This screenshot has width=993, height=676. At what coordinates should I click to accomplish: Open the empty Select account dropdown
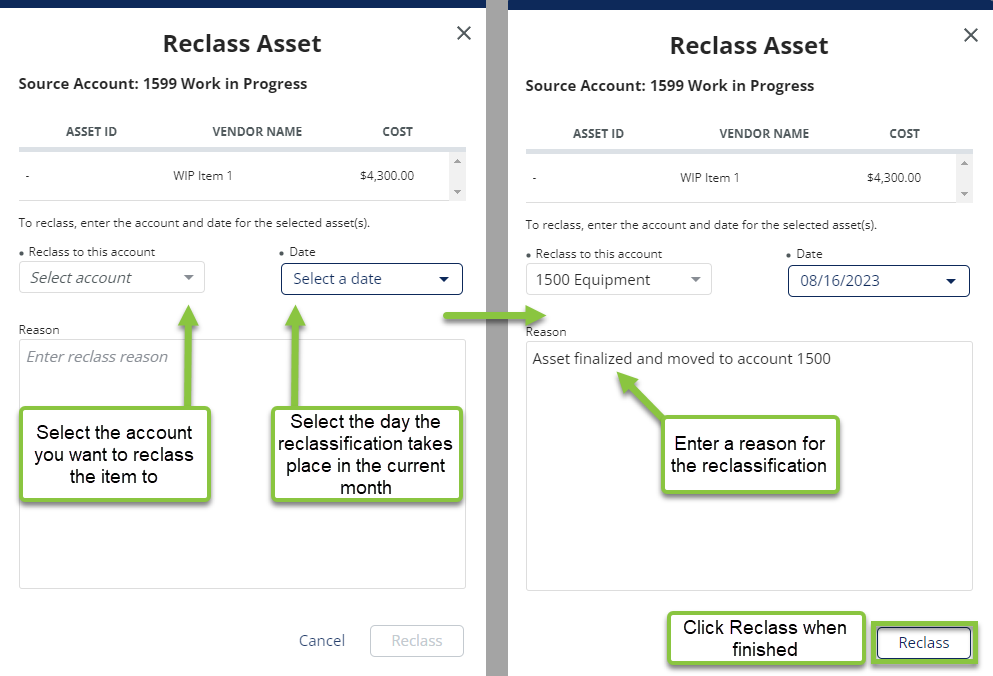(x=112, y=277)
